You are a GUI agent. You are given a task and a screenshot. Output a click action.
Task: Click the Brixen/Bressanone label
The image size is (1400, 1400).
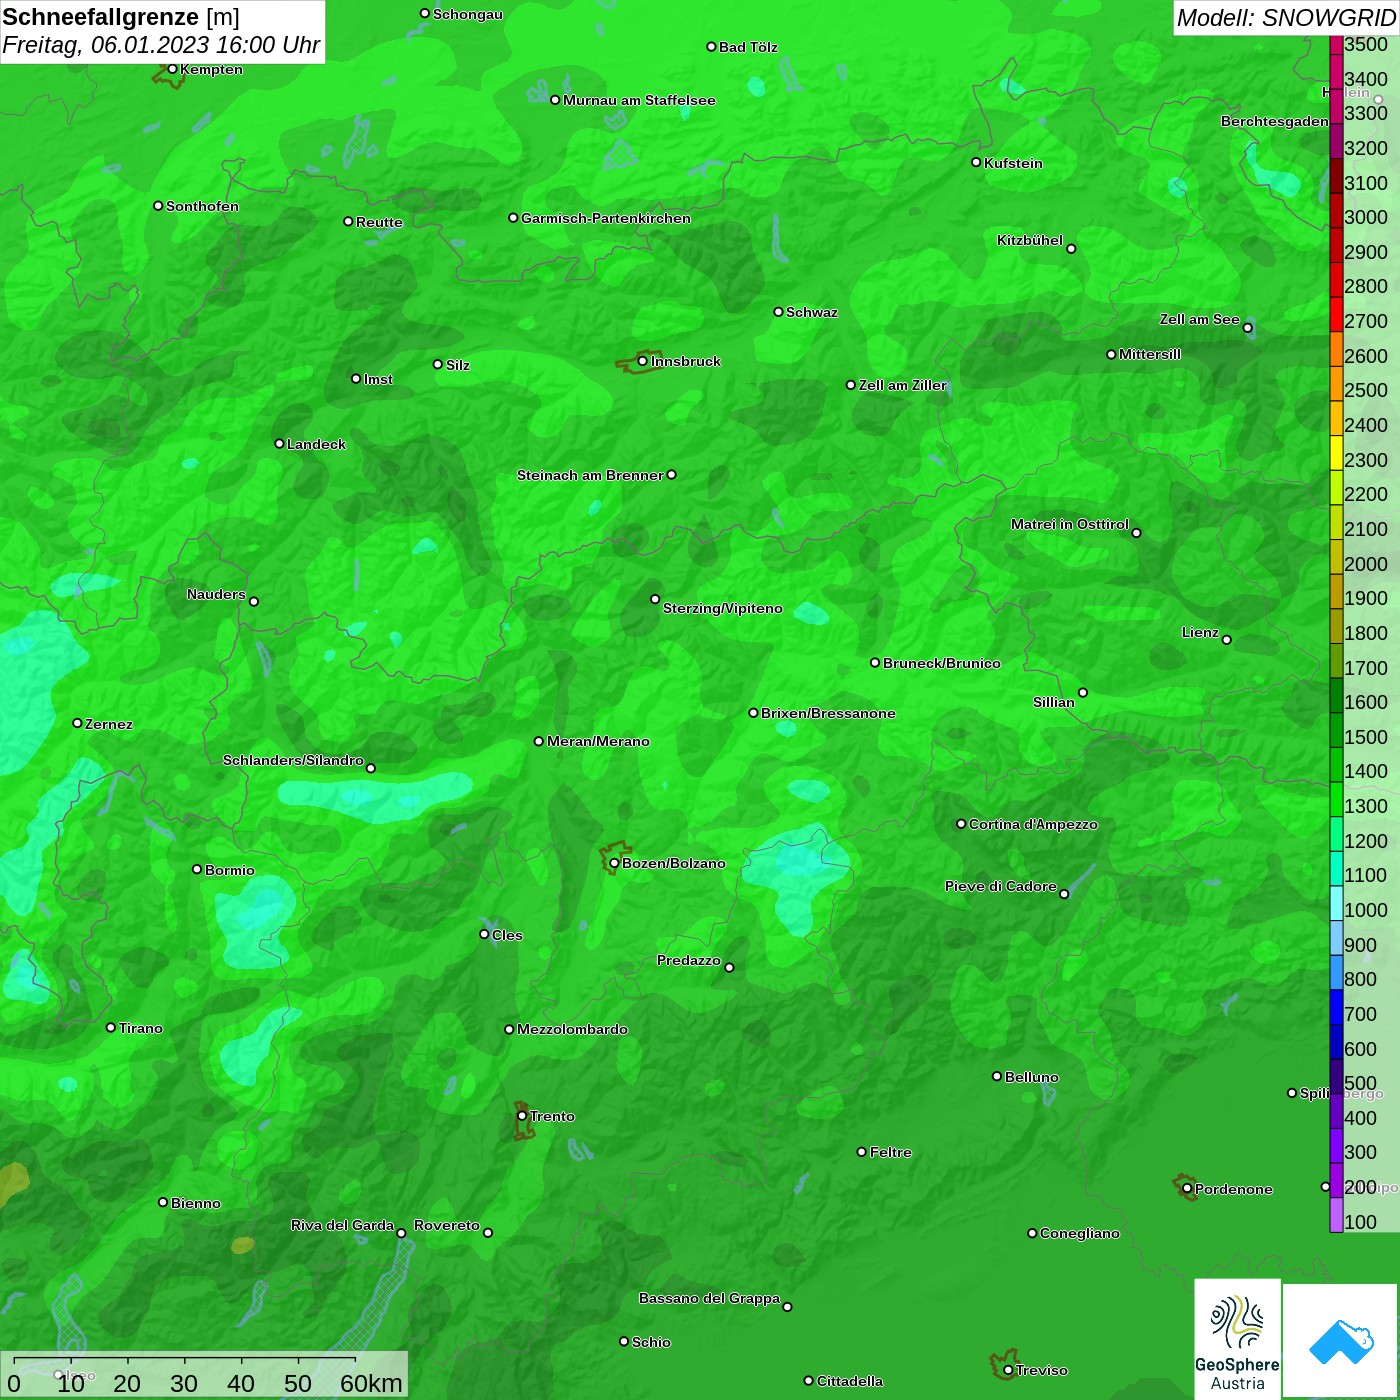pyautogui.click(x=828, y=713)
